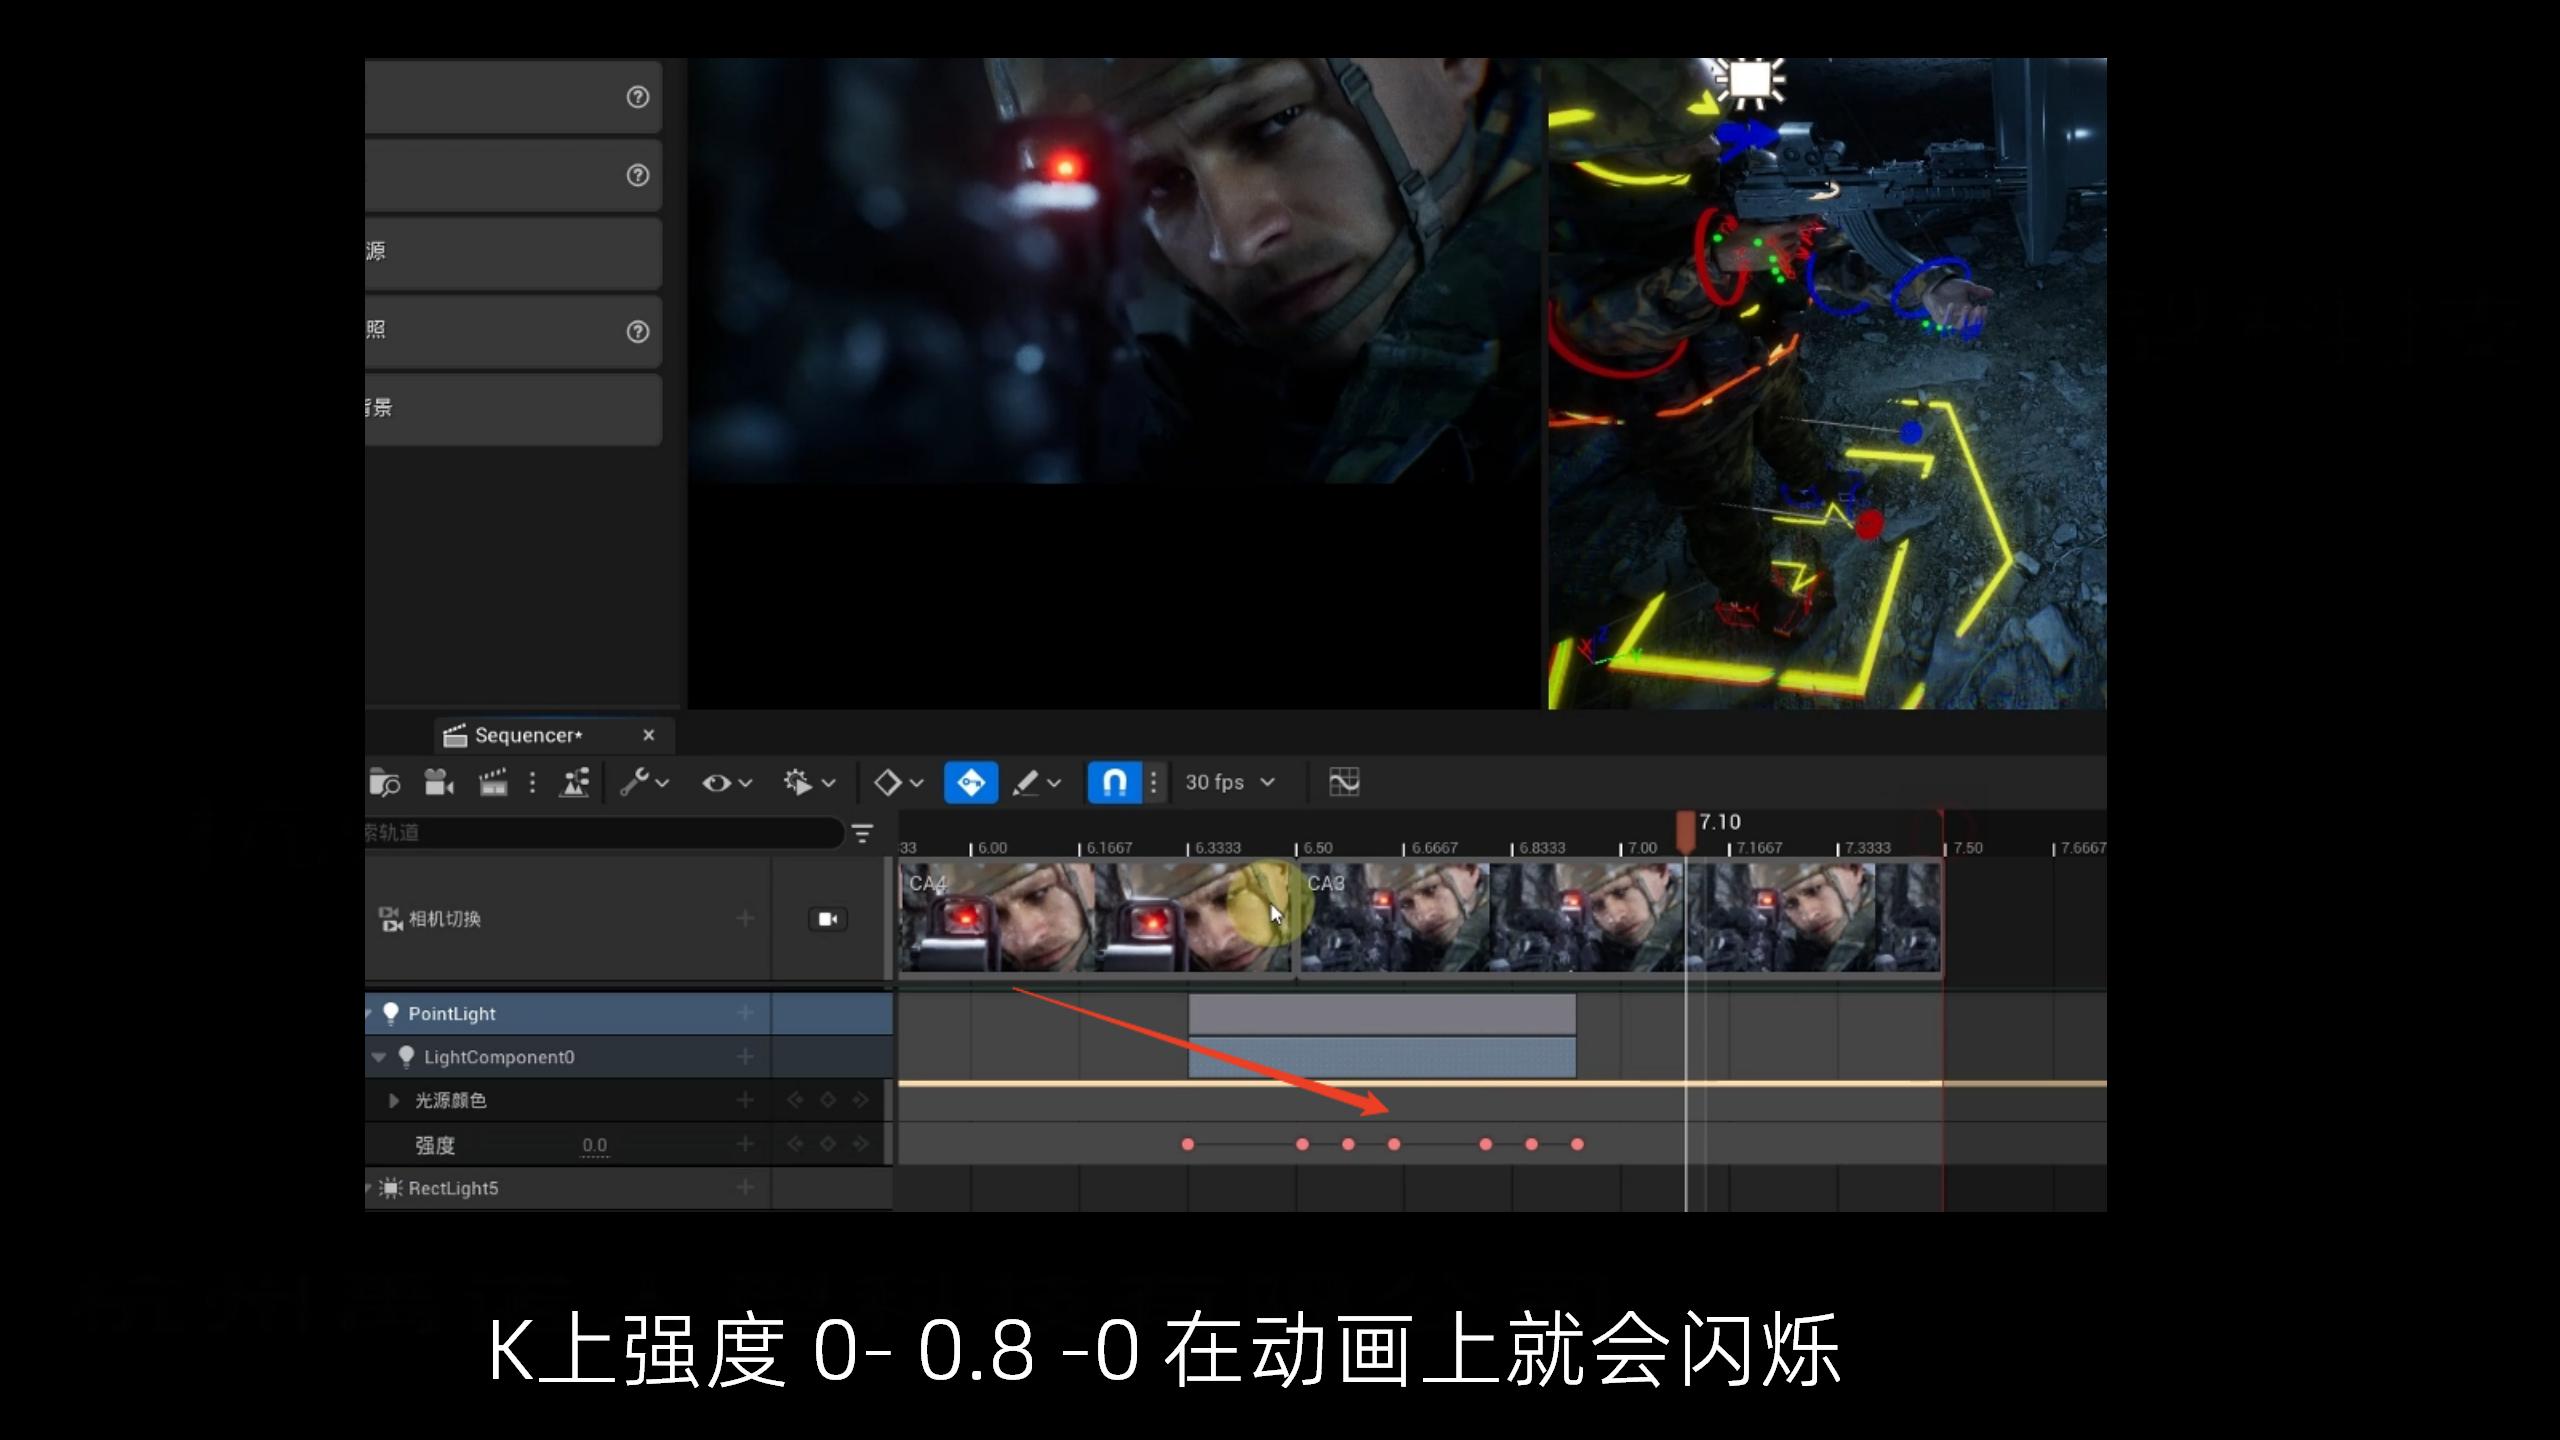Select the 相机切换 camera cuts track
Screen dimensions: 2560x1440
click(x=444, y=919)
